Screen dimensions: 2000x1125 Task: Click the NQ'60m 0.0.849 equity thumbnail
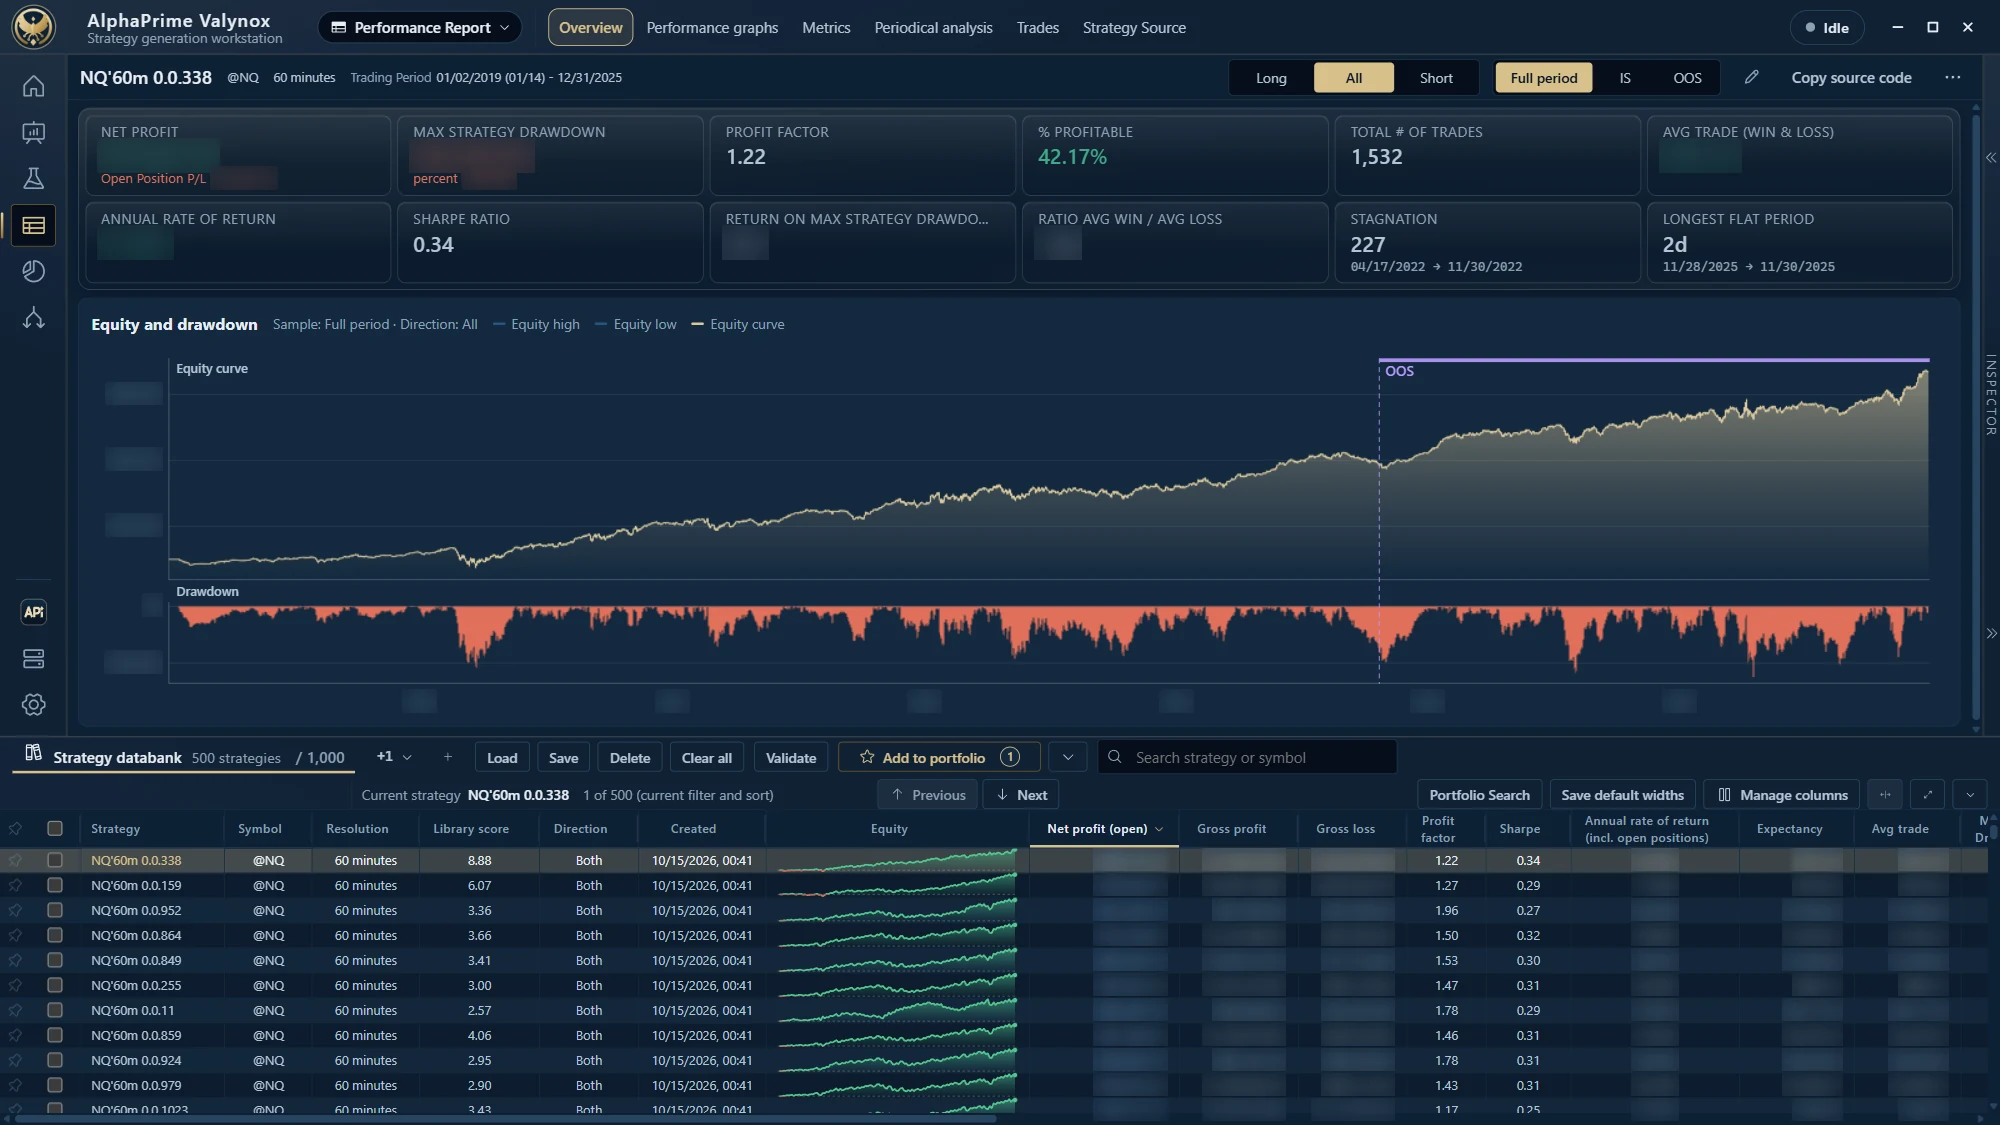point(897,960)
